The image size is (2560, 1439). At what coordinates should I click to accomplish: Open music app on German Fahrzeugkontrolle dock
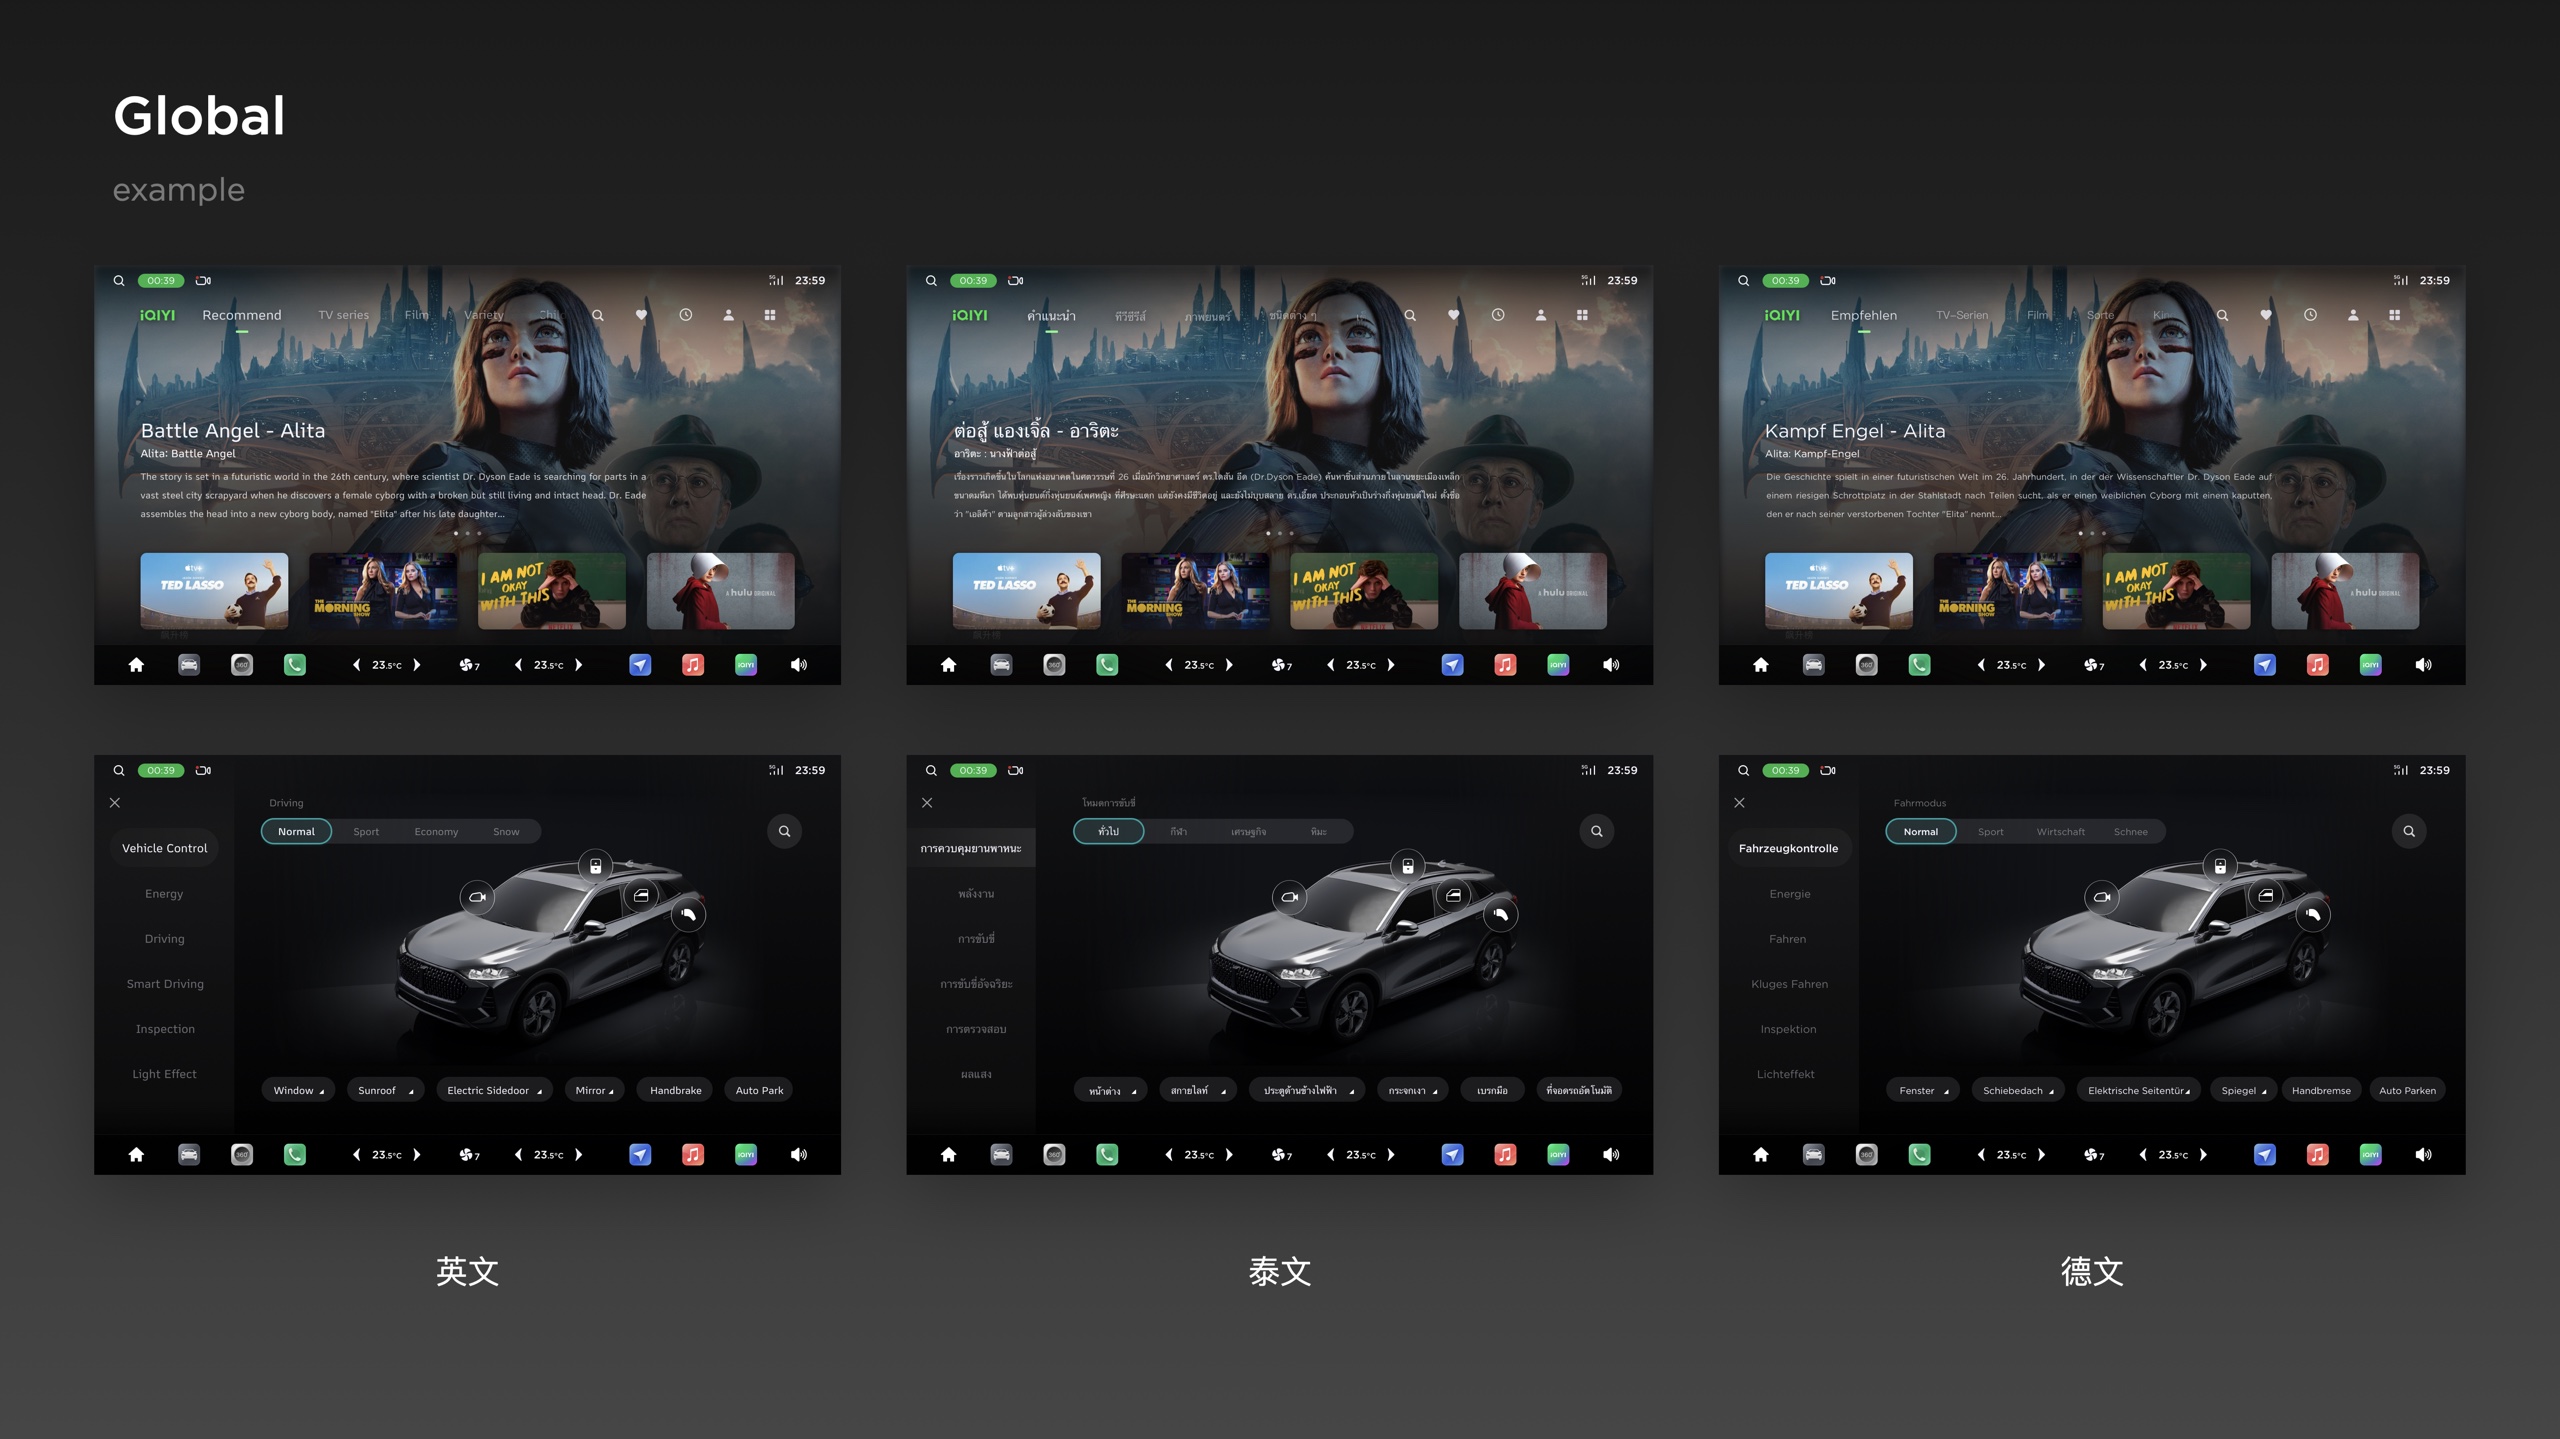pyautogui.click(x=2317, y=1155)
